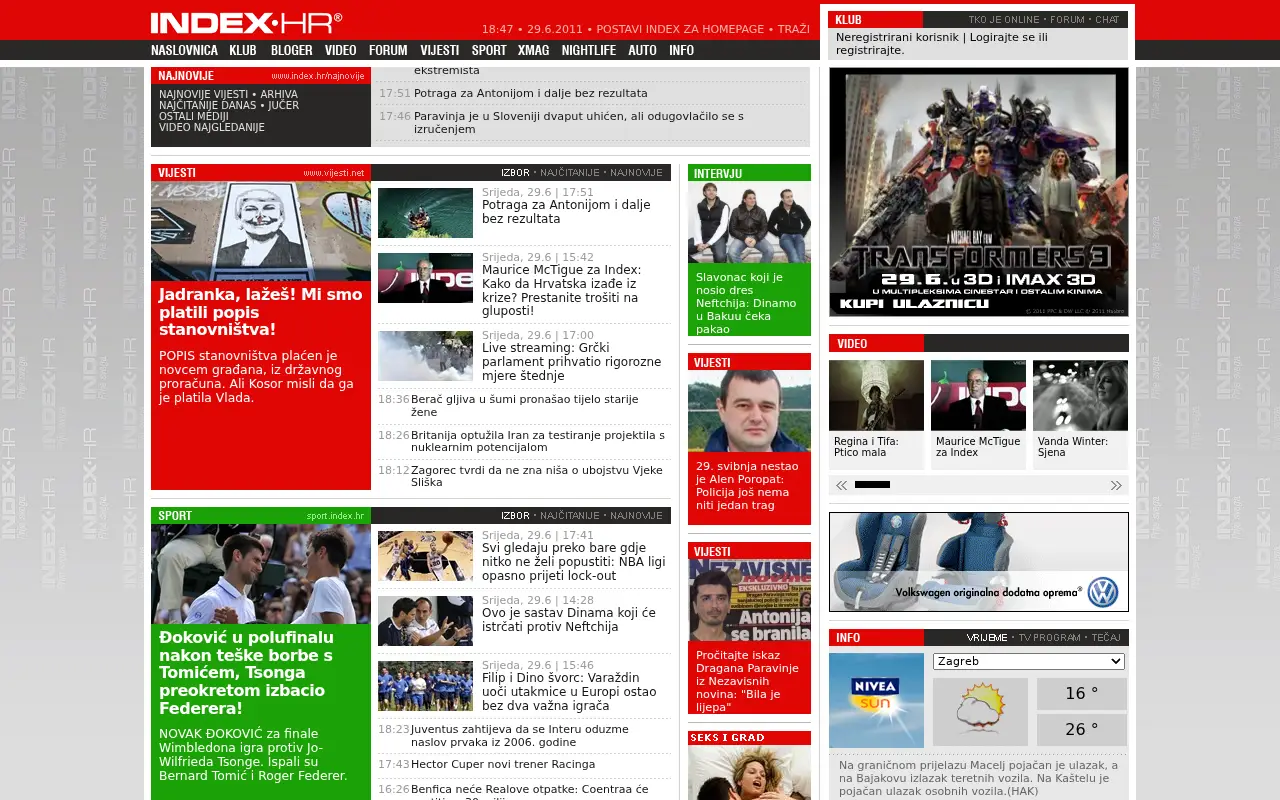The width and height of the screenshot is (1280, 800).
Task: Select NAJČITANIJE tab in Vijesti section
Action: pos(570,173)
